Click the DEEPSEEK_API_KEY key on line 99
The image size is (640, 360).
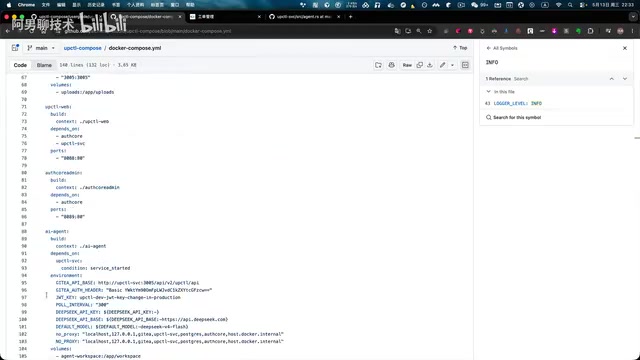(78, 312)
